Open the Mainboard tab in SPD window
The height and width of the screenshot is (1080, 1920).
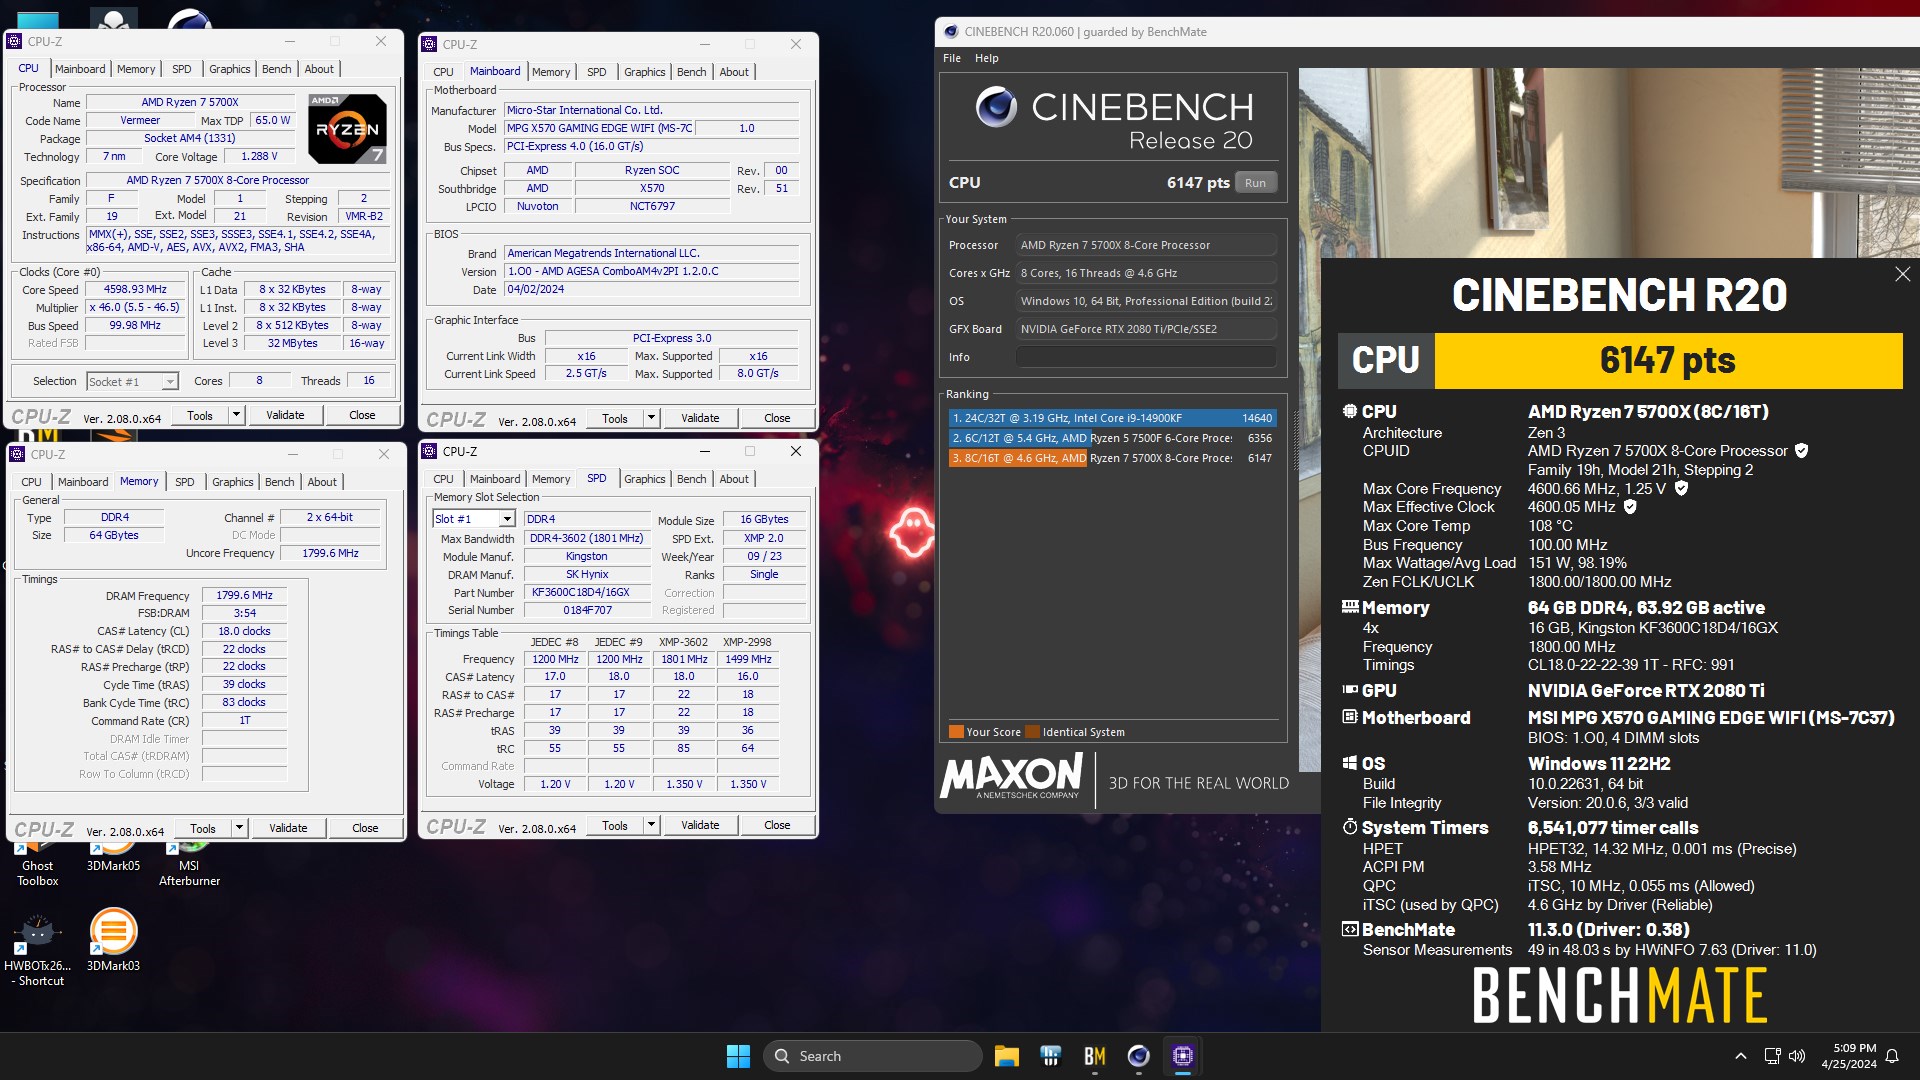click(x=495, y=479)
